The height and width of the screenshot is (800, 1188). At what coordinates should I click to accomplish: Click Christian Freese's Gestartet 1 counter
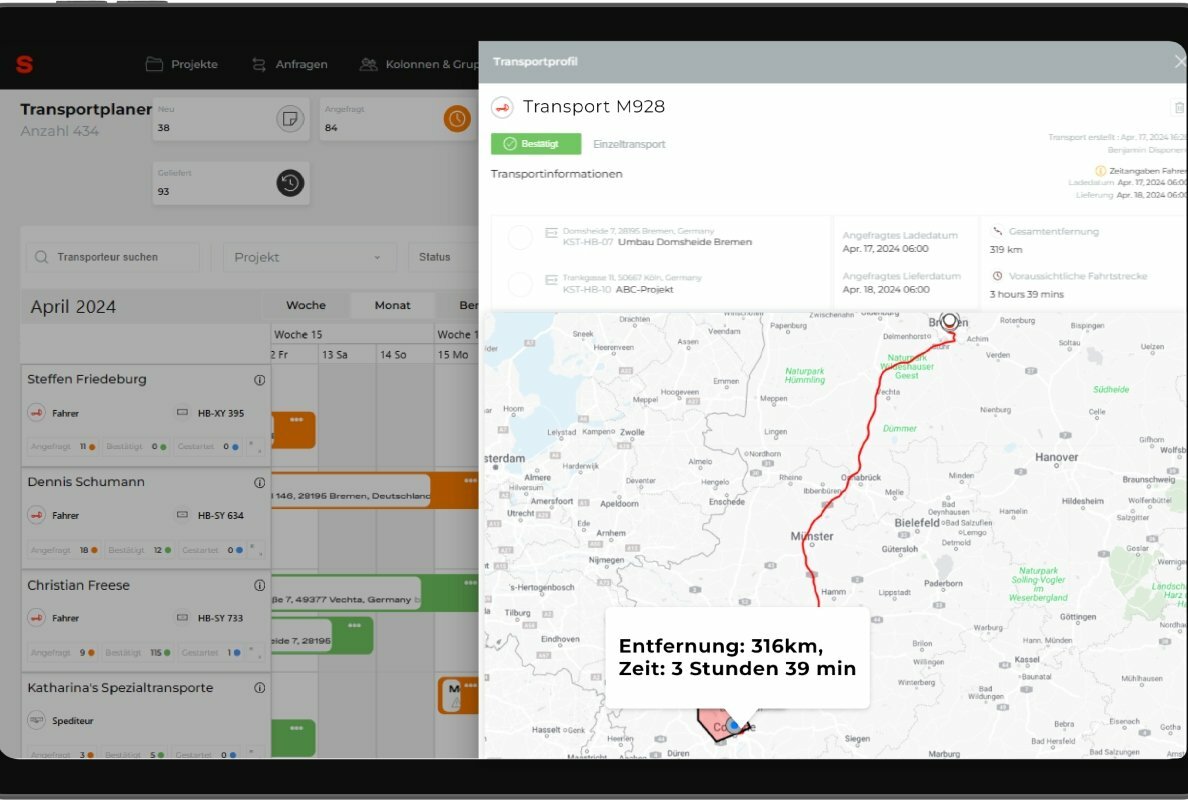[x=211, y=652]
